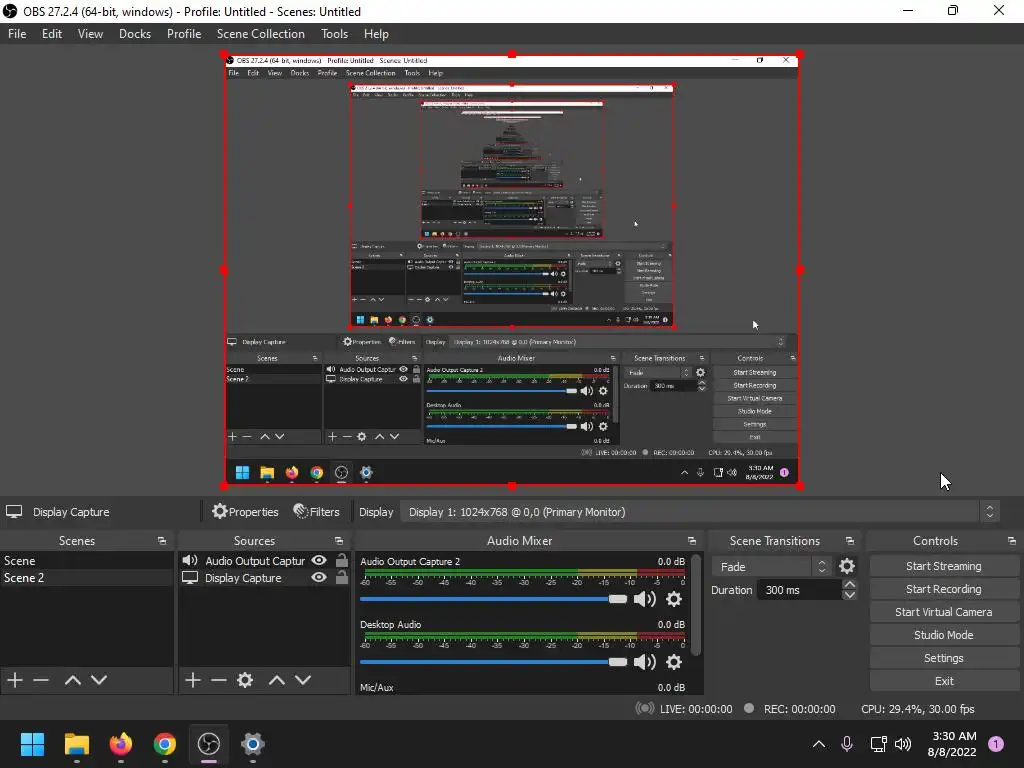Screen dimensions: 1024x768
Task: Pop out the Scene Transitions dock
Action: pos(850,541)
